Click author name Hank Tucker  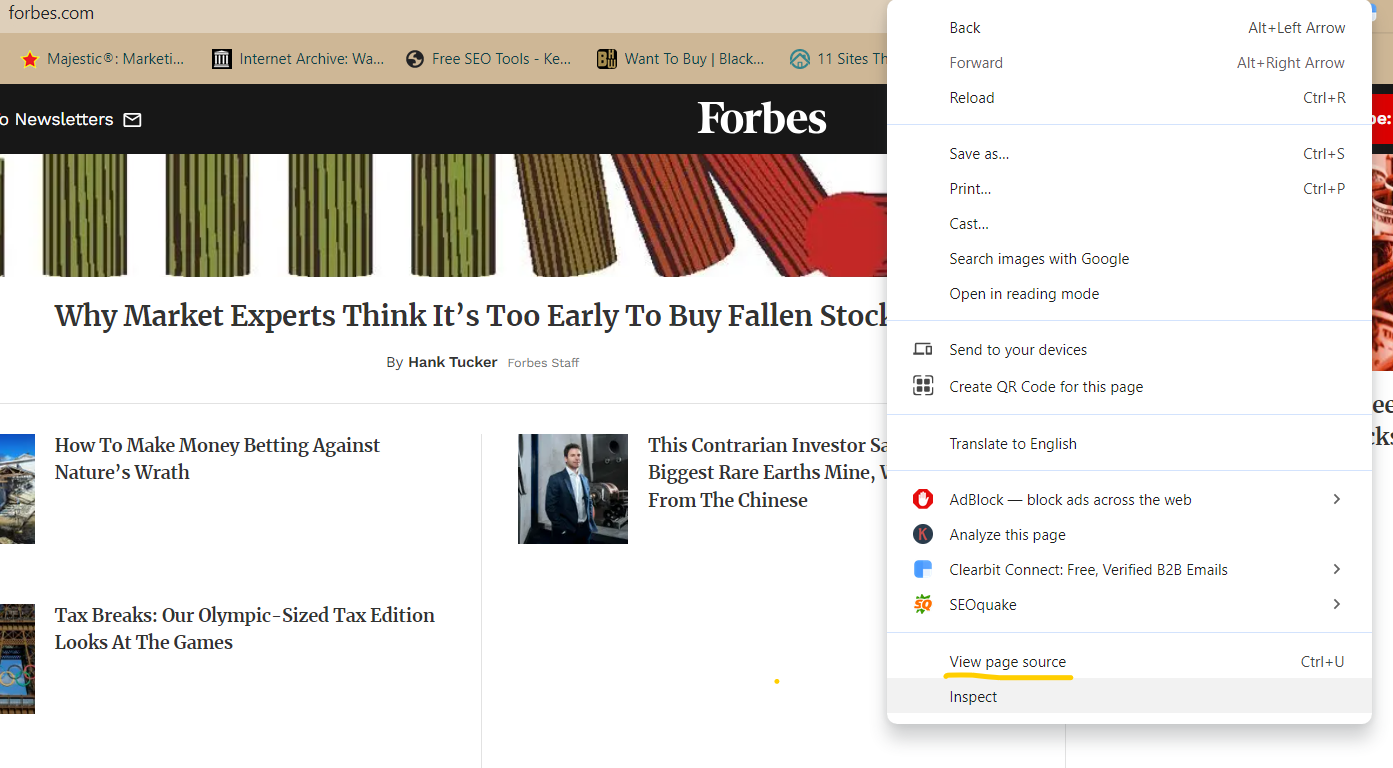pos(452,362)
